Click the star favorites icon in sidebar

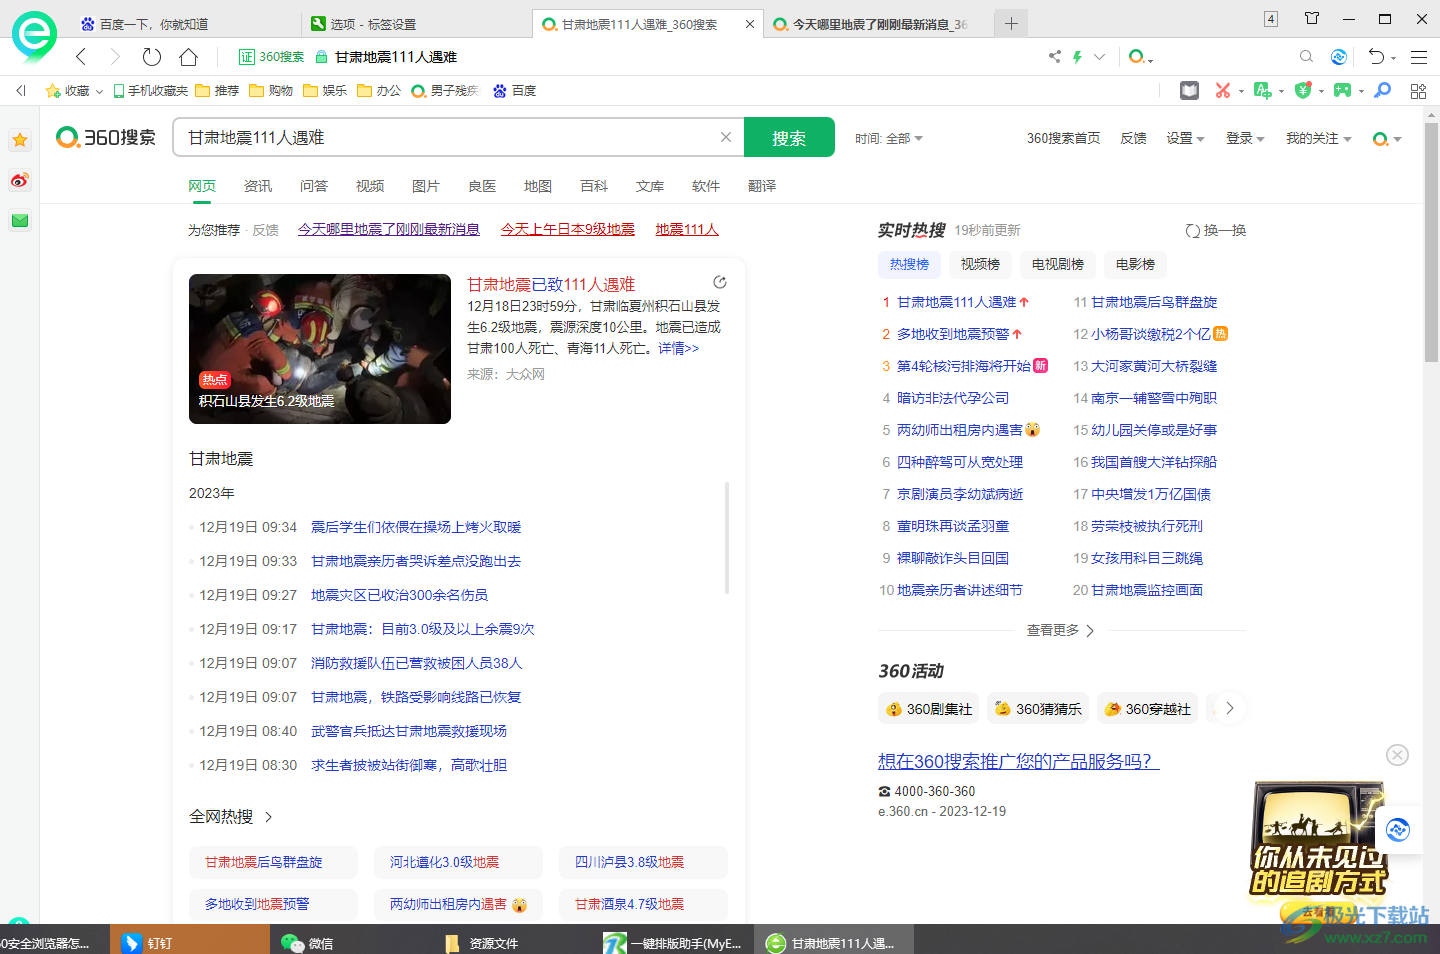(20, 140)
